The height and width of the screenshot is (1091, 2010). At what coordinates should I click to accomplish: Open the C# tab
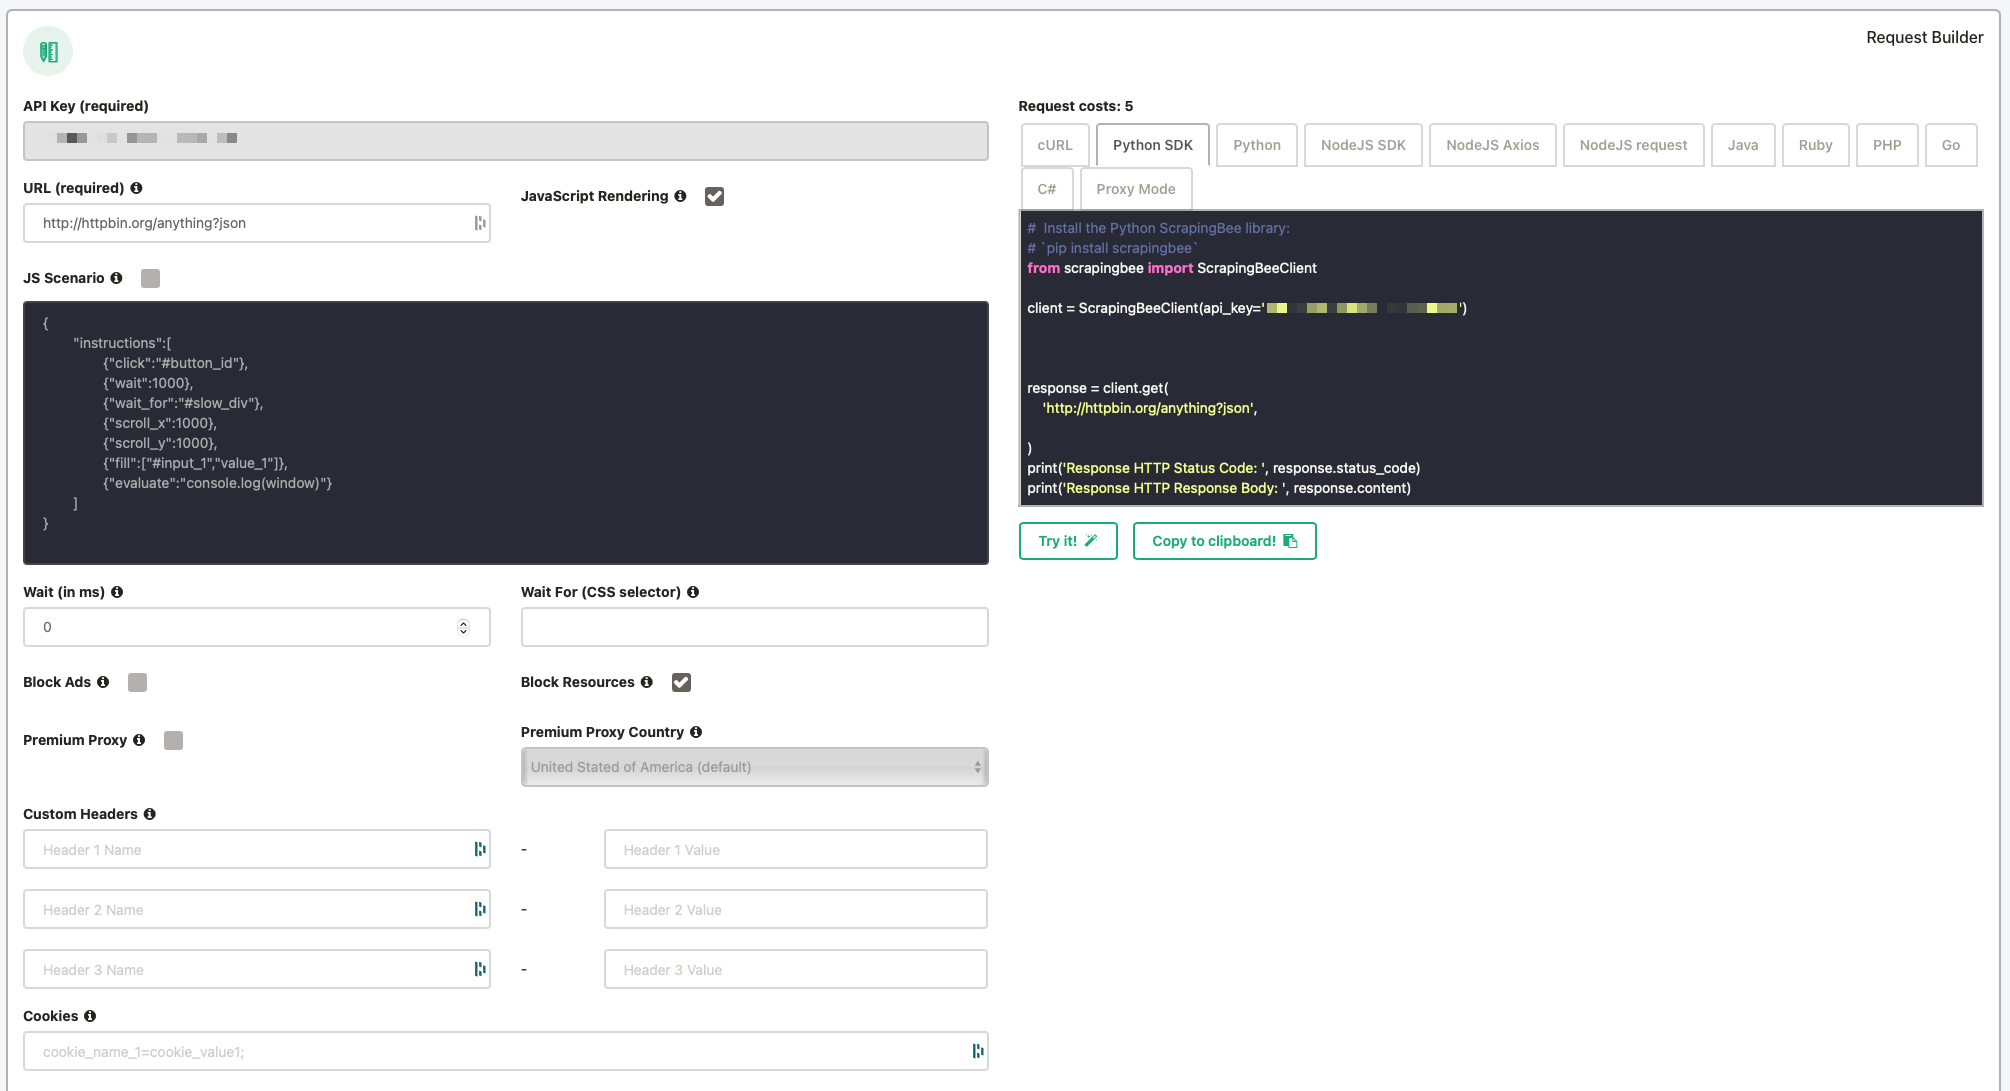1047,189
